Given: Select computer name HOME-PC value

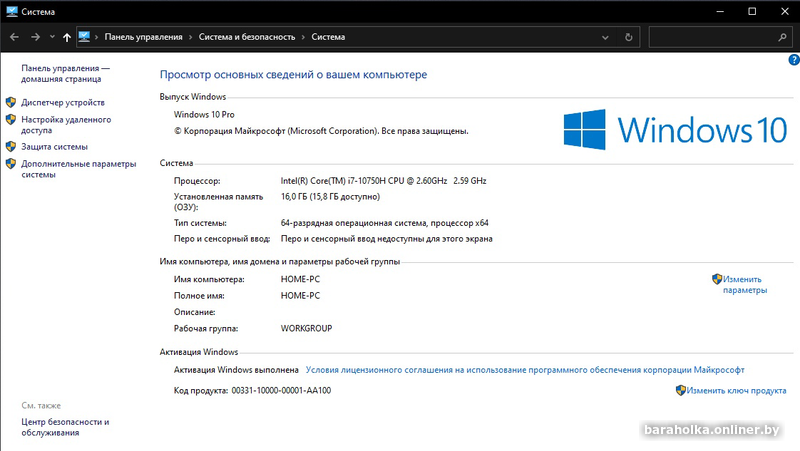Looking at the screenshot, I should (x=300, y=280).
